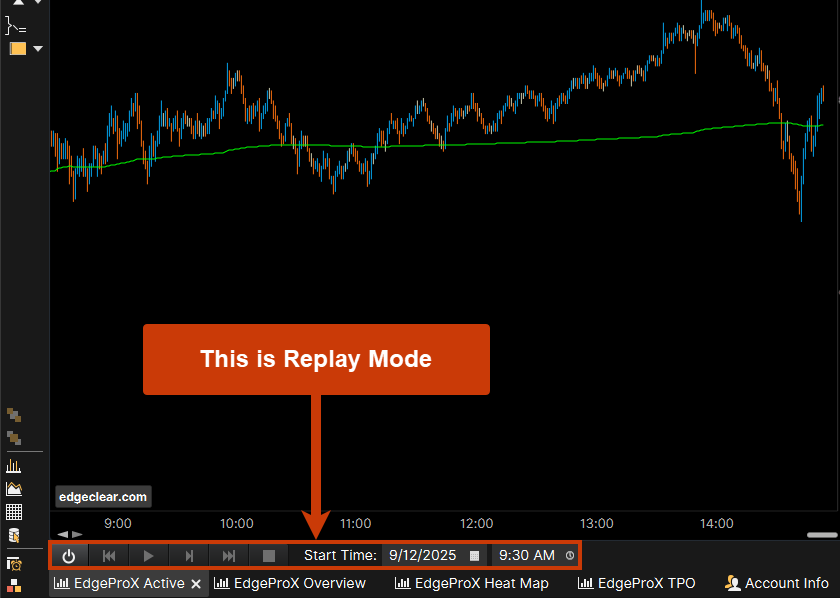Toggle the replay mode power button
The image size is (840, 598).
click(69, 555)
